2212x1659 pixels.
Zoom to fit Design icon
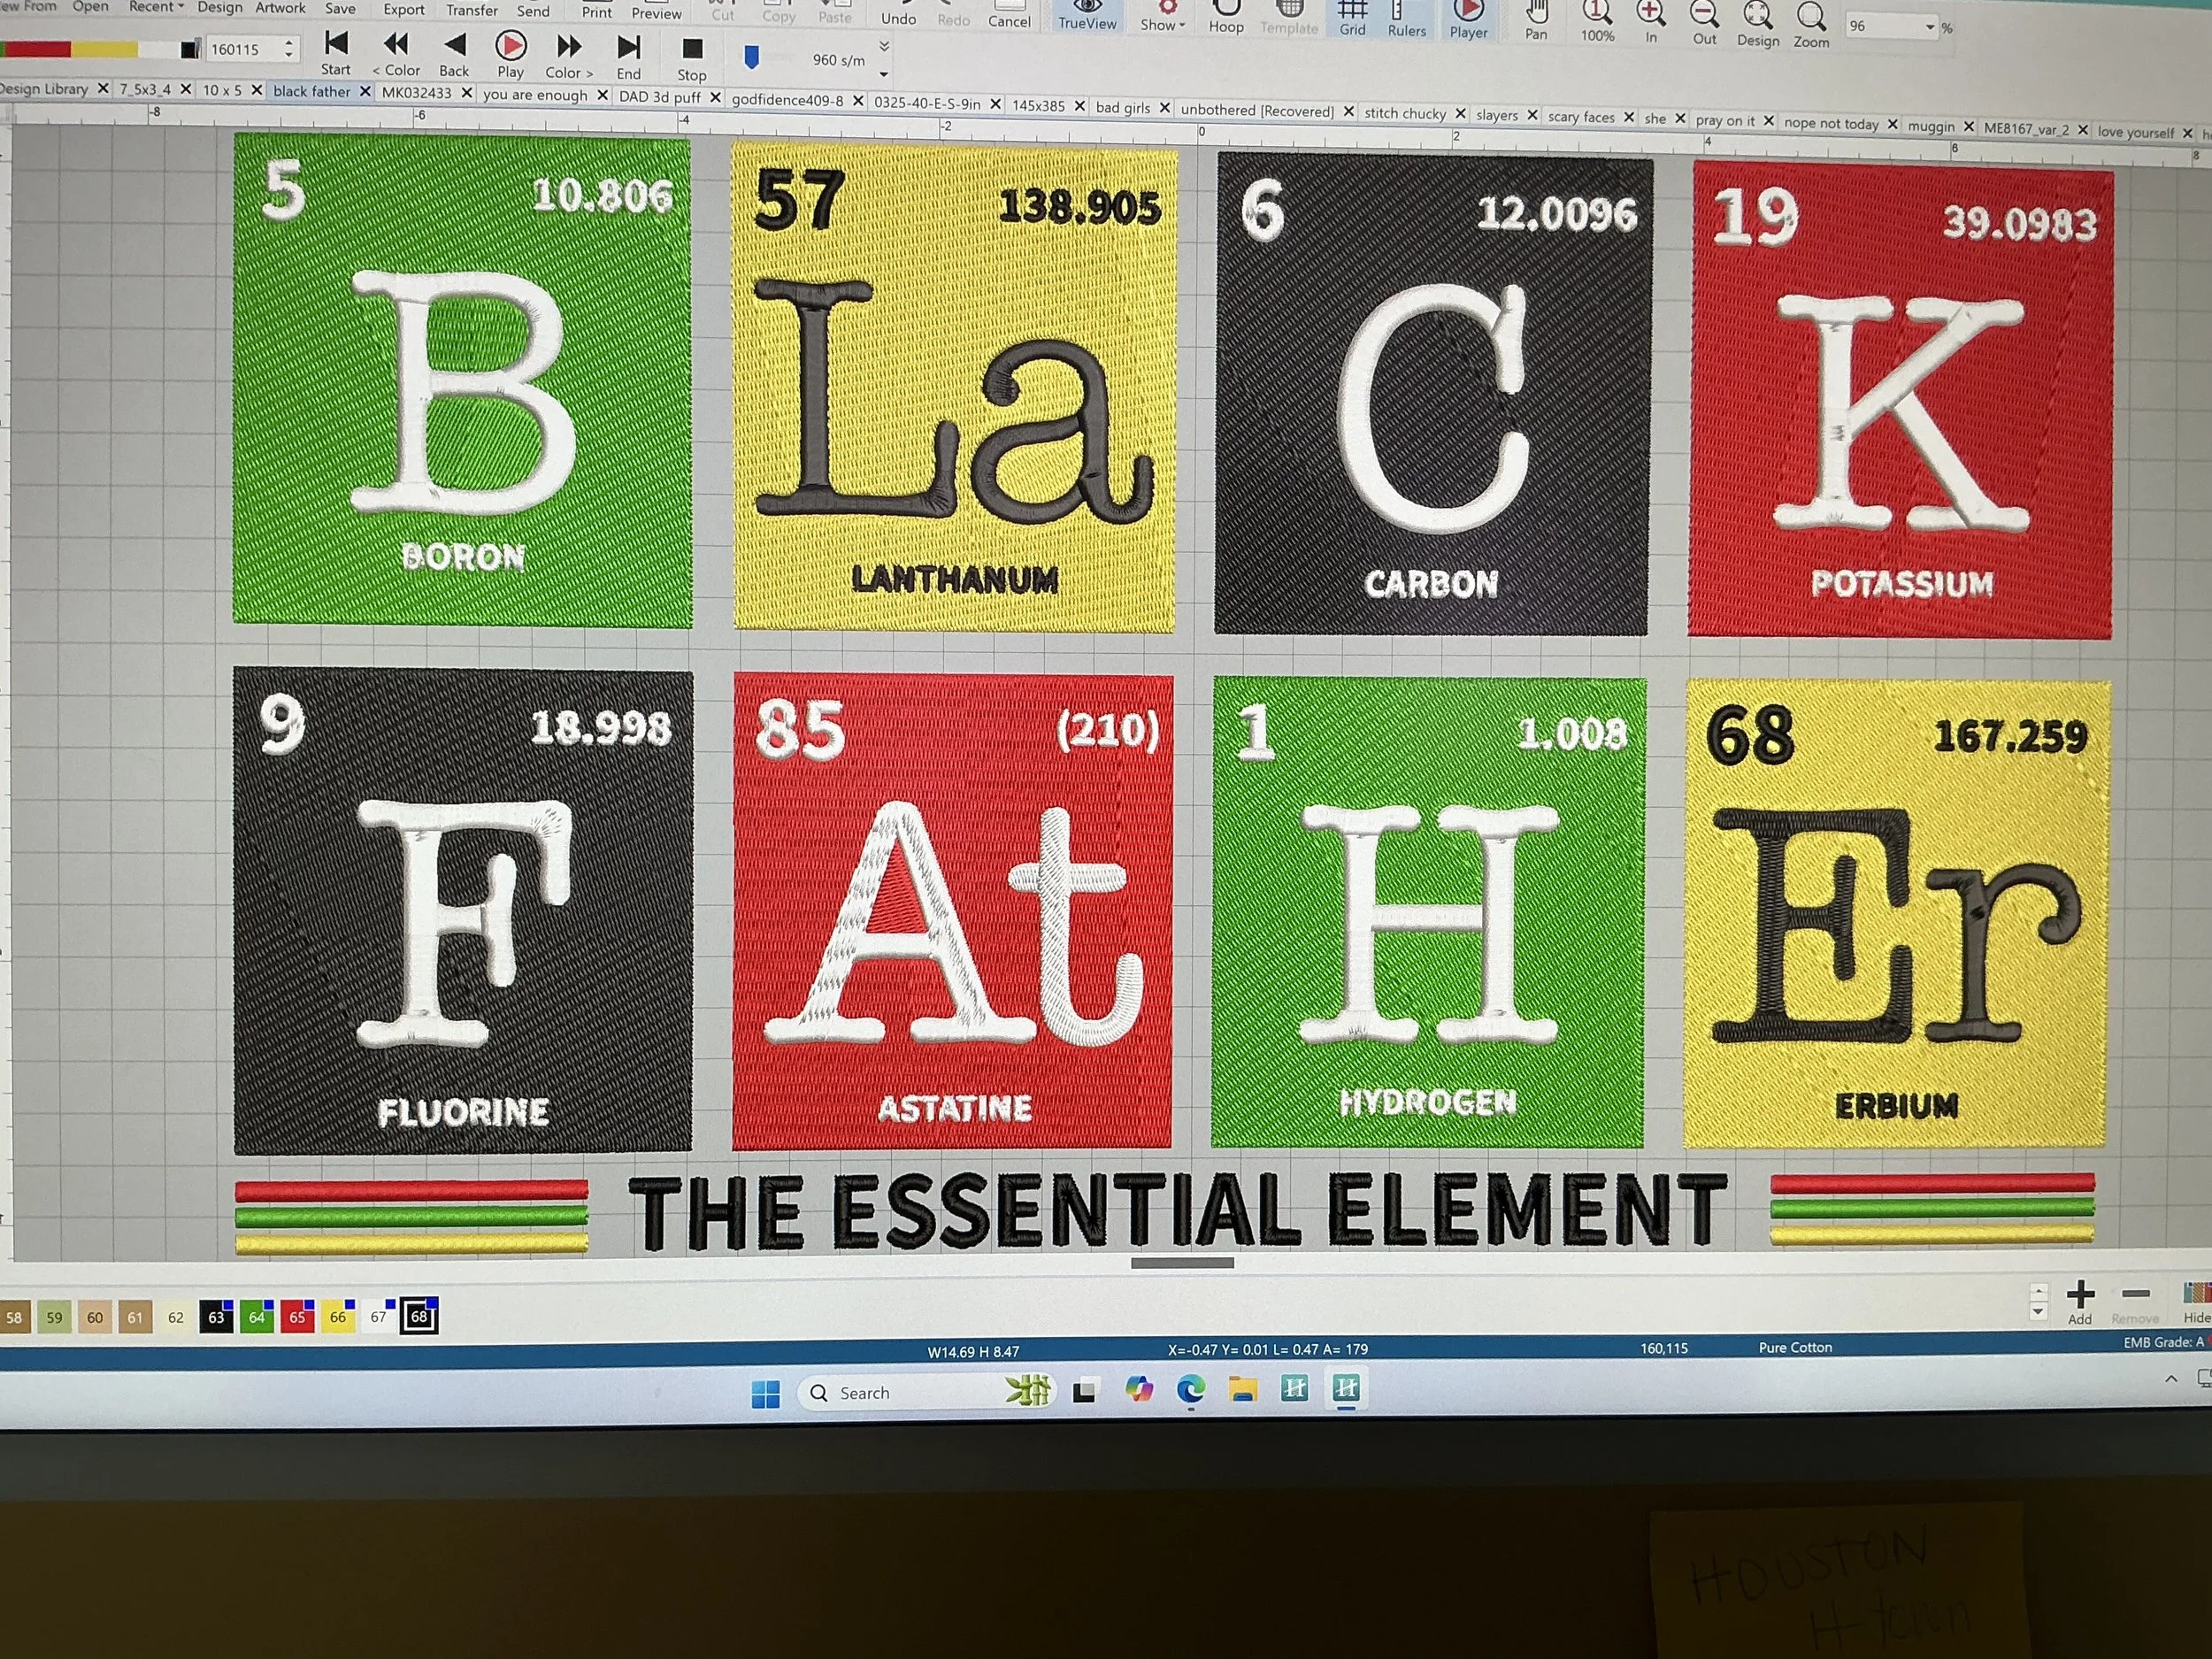click(1757, 18)
